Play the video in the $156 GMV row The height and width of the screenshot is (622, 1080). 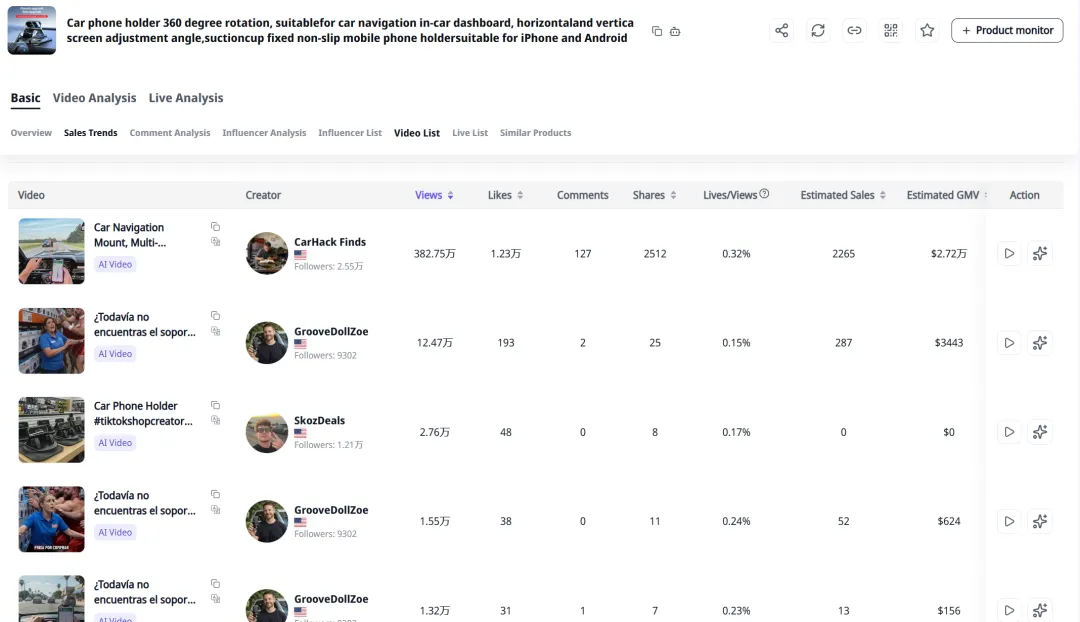1009,610
